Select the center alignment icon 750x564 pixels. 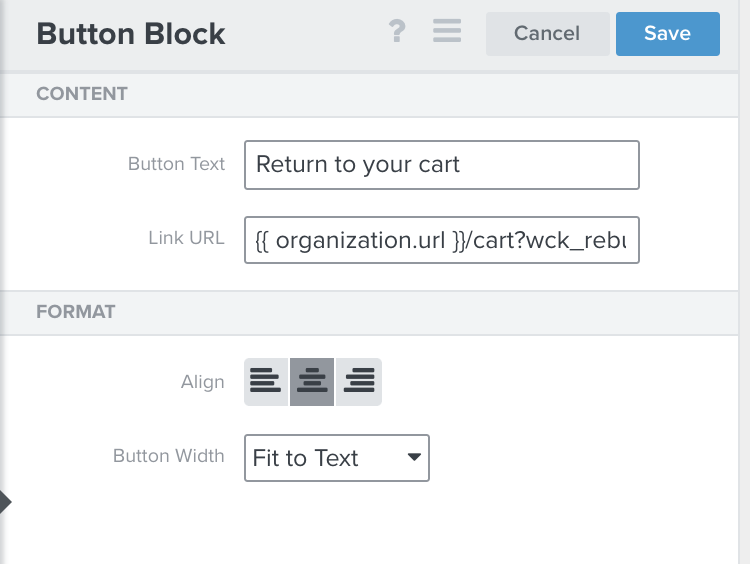pos(312,381)
